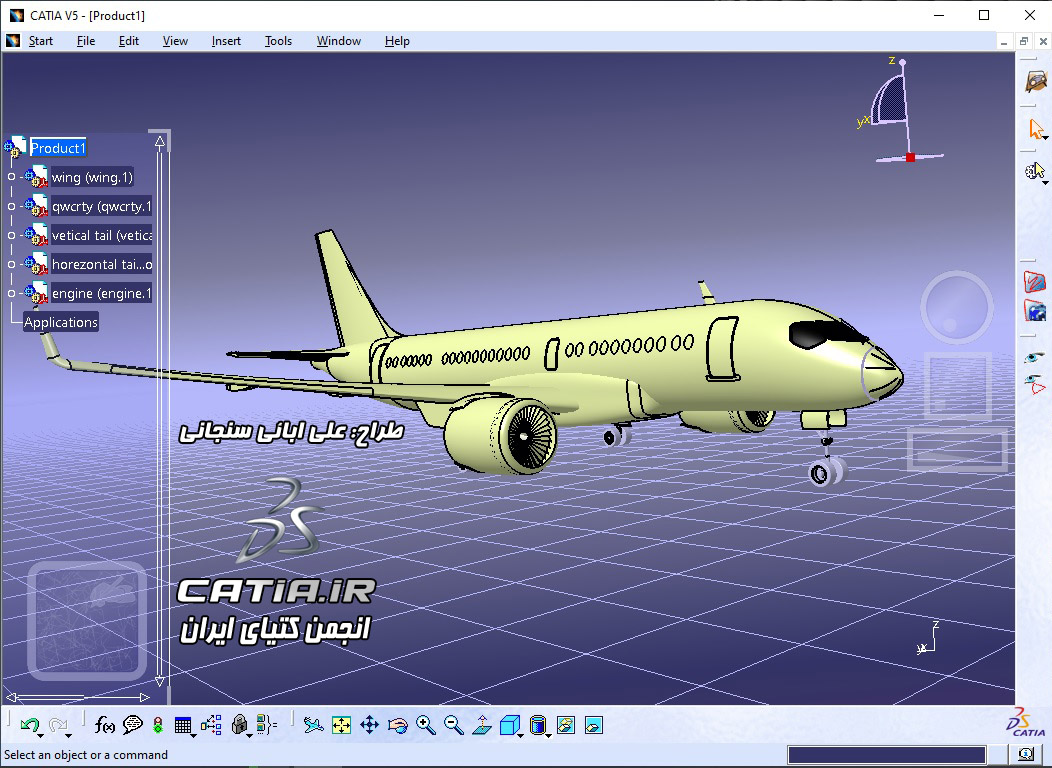Open the Design Table grid icon
Image resolution: width=1052 pixels, height=768 pixels.
(x=182, y=725)
